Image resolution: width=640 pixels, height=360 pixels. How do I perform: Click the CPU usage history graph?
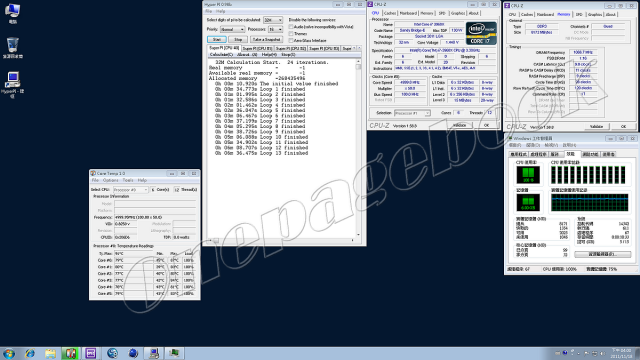tap(588, 175)
